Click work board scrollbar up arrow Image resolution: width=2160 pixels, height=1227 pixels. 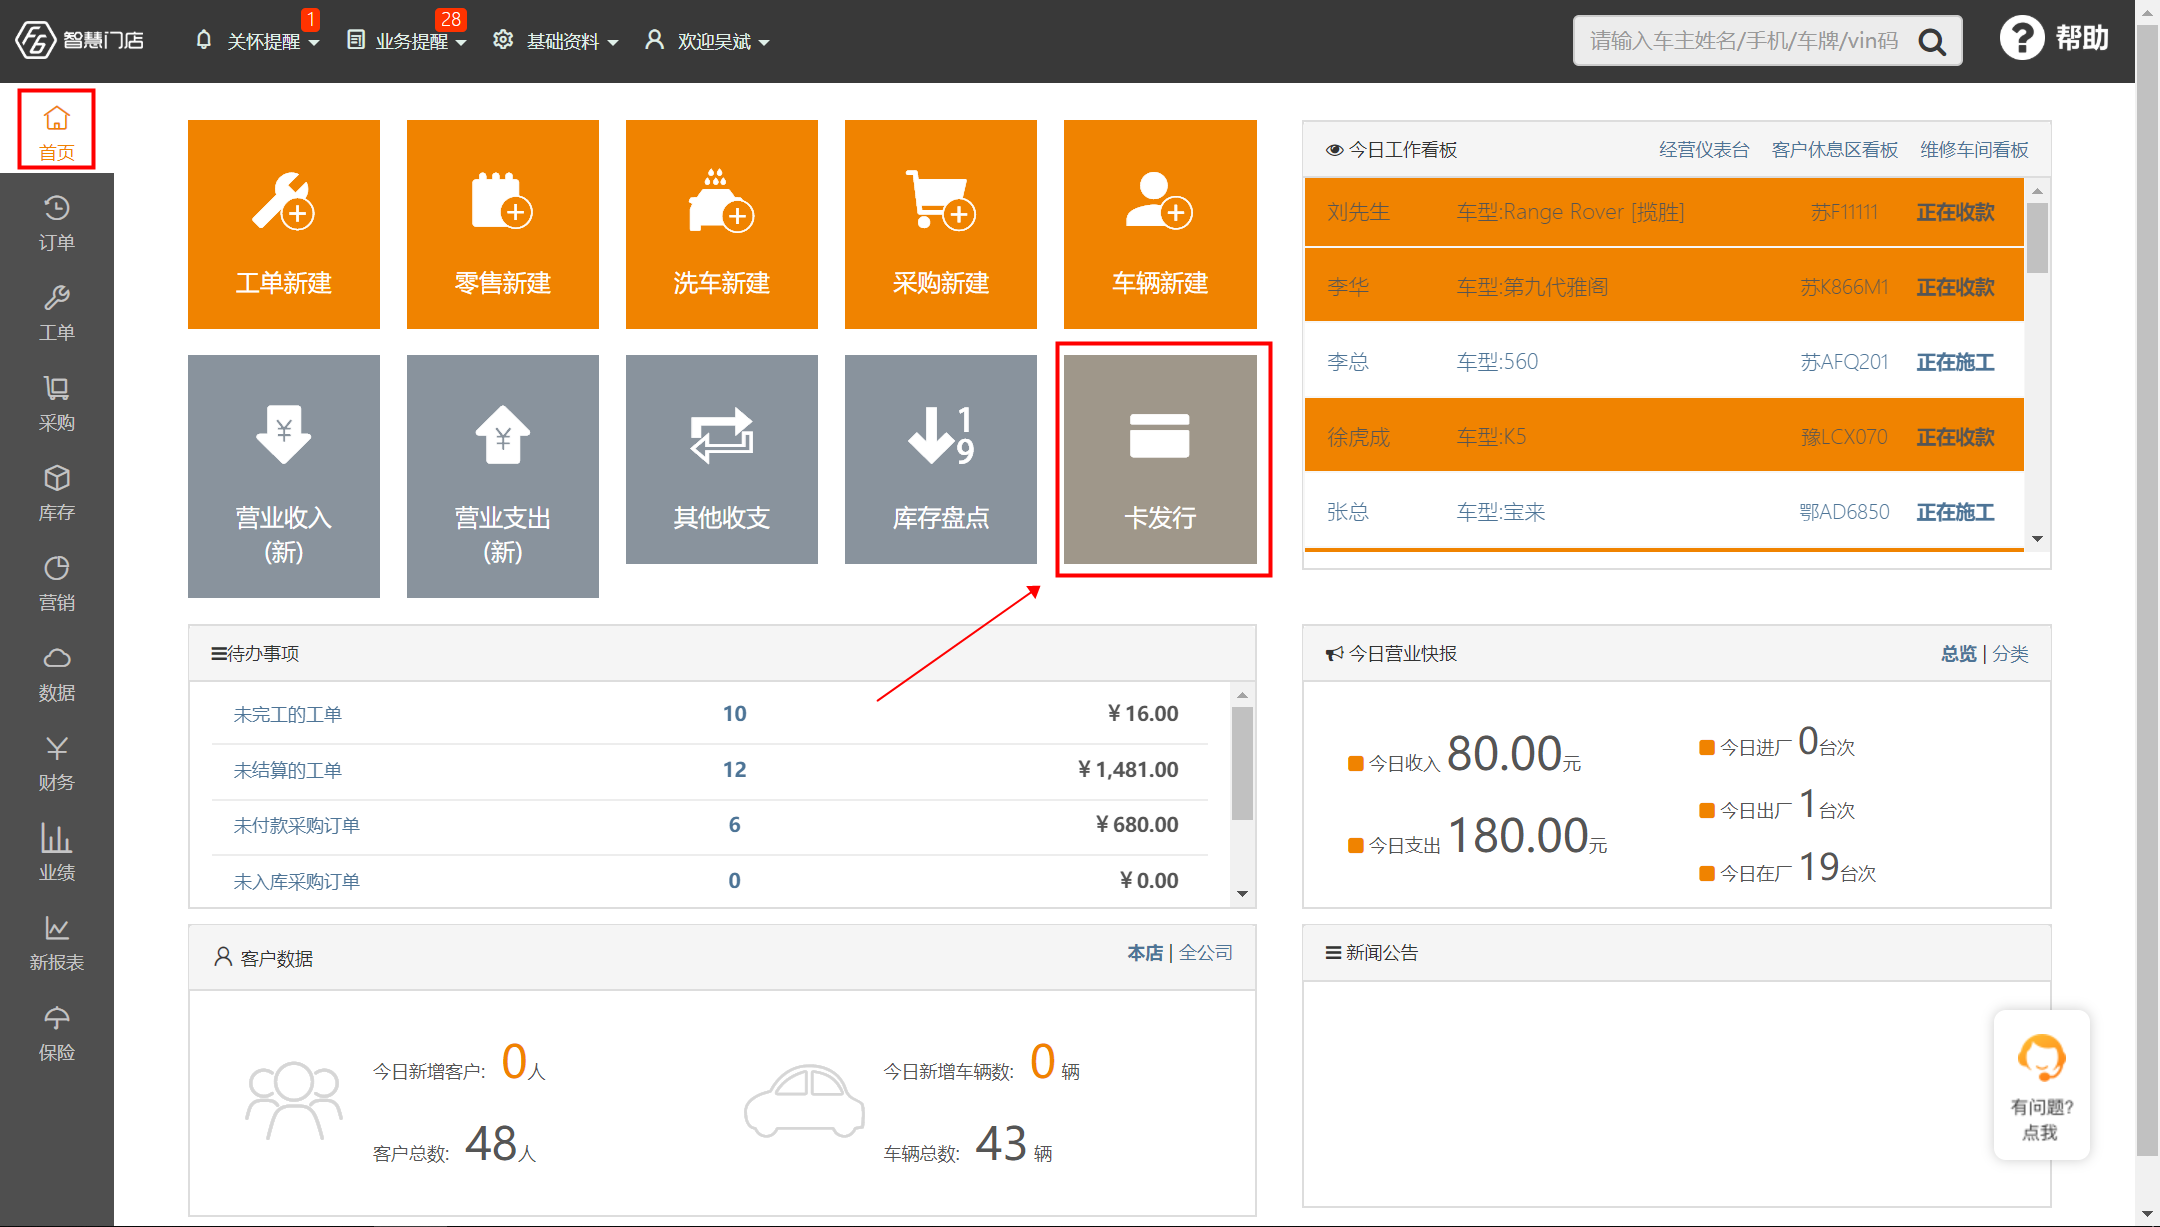click(x=2038, y=190)
